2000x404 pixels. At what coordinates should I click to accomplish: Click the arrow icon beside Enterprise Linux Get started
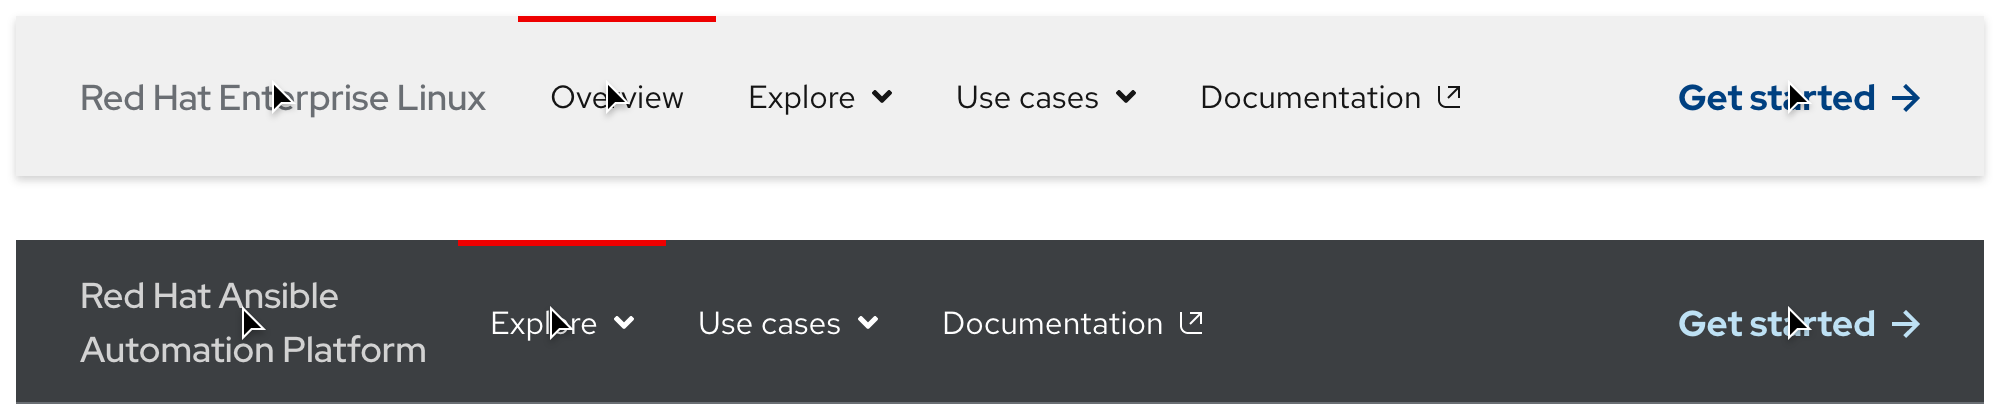(x=1906, y=98)
